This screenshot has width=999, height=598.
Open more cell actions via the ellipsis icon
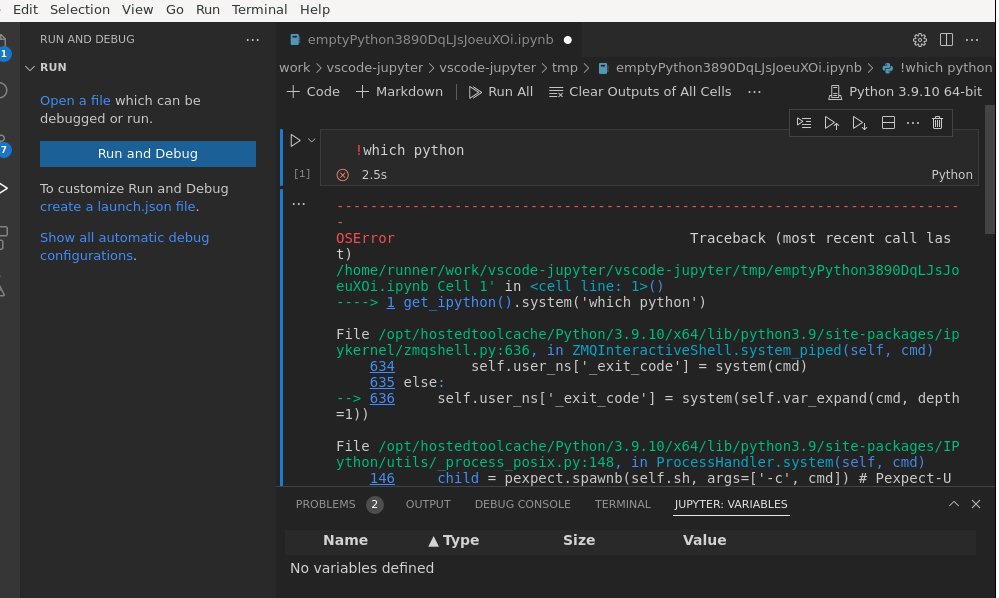click(911, 122)
